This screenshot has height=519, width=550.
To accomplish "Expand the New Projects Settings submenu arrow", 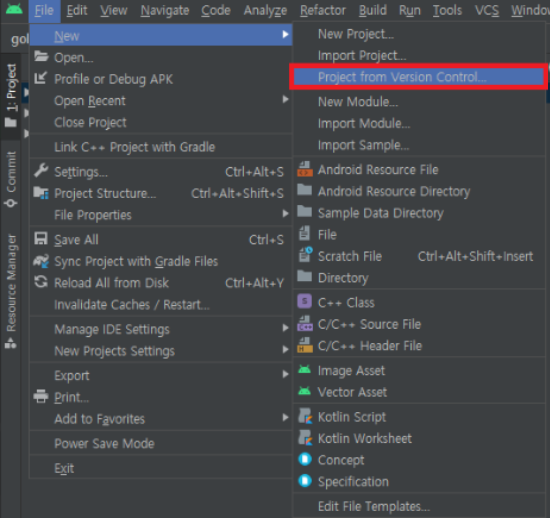I will coord(286,350).
